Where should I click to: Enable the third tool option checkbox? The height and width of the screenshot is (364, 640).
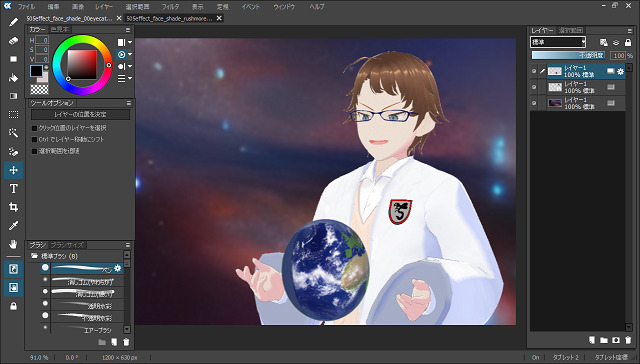[x=35, y=151]
